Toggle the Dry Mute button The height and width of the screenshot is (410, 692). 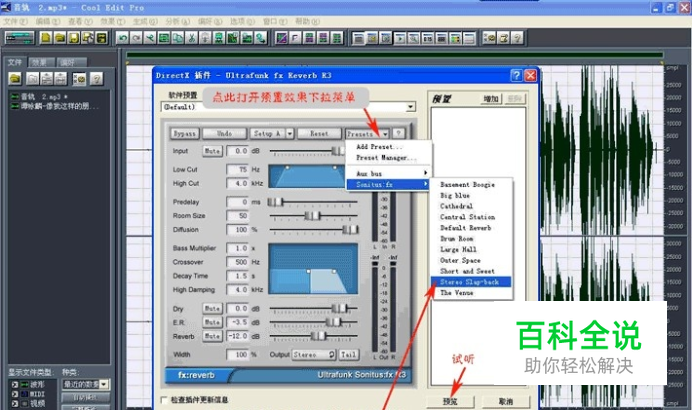coord(212,308)
